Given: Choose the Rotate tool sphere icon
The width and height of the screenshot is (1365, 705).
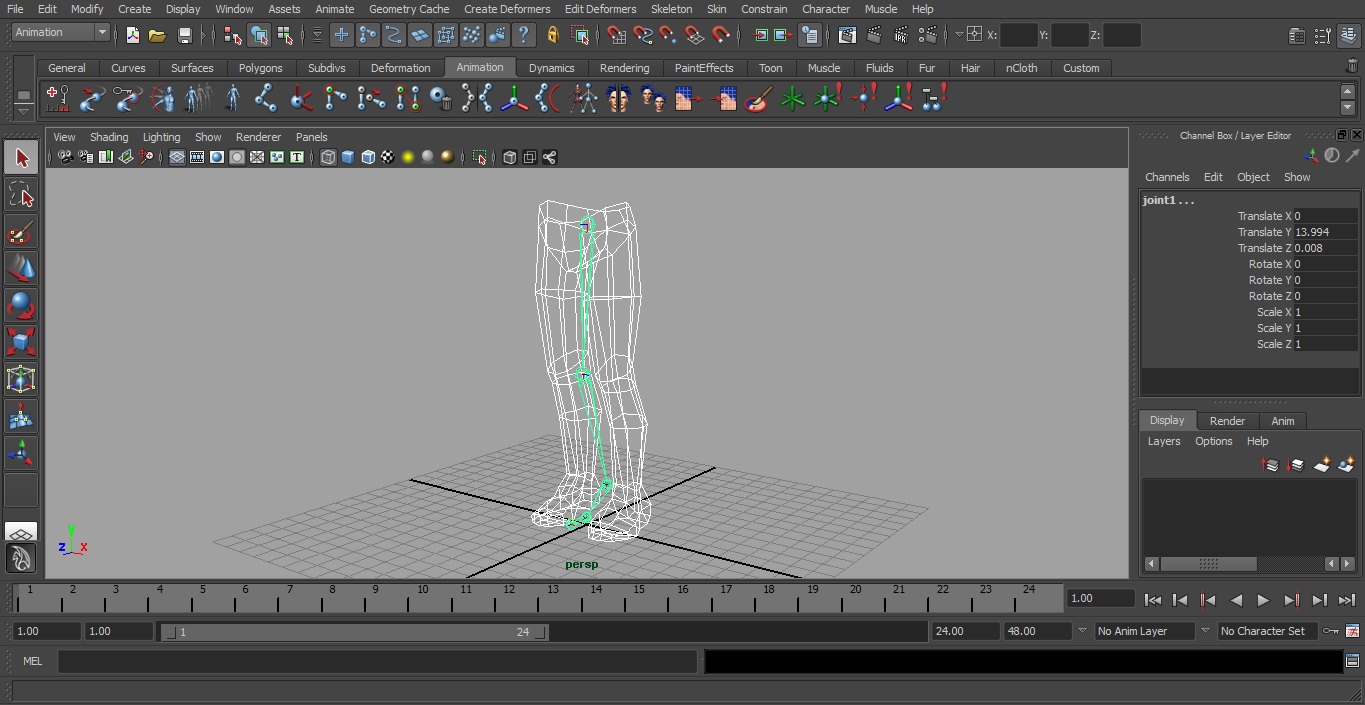Looking at the screenshot, I should pos(21,305).
